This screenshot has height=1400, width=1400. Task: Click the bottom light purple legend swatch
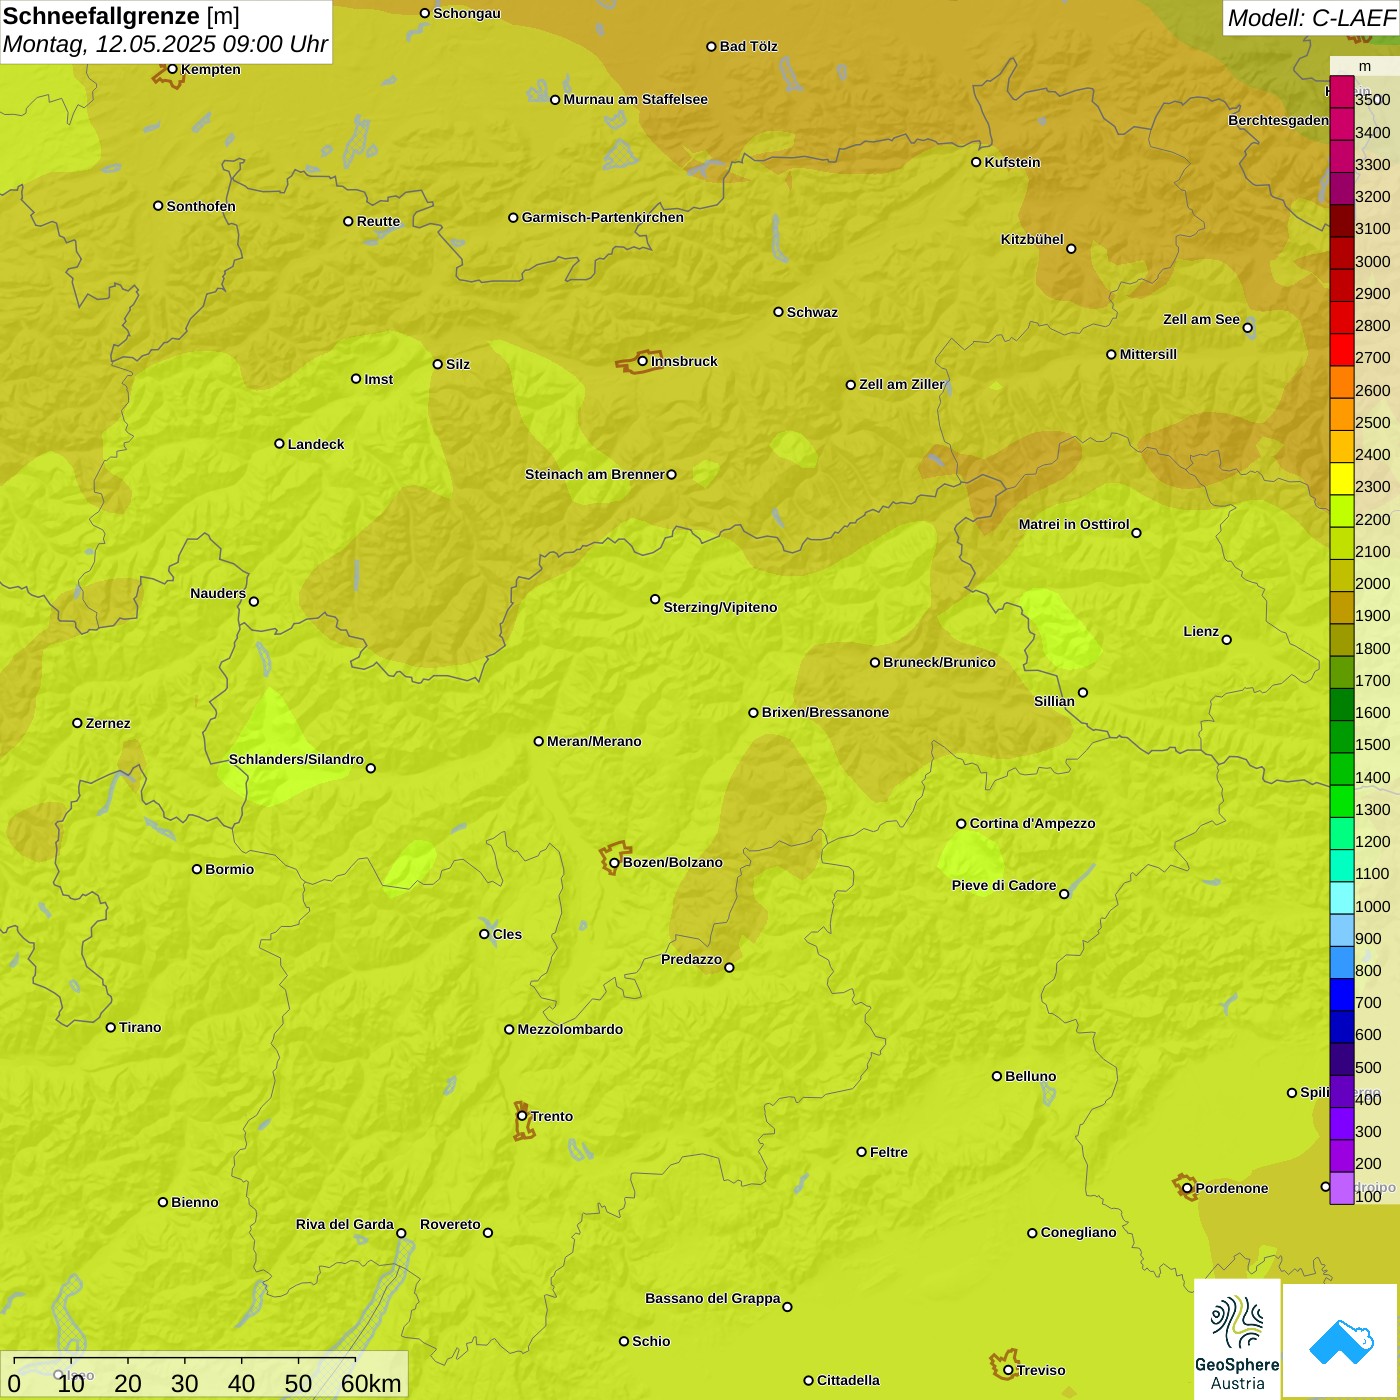click(1342, 1188)
